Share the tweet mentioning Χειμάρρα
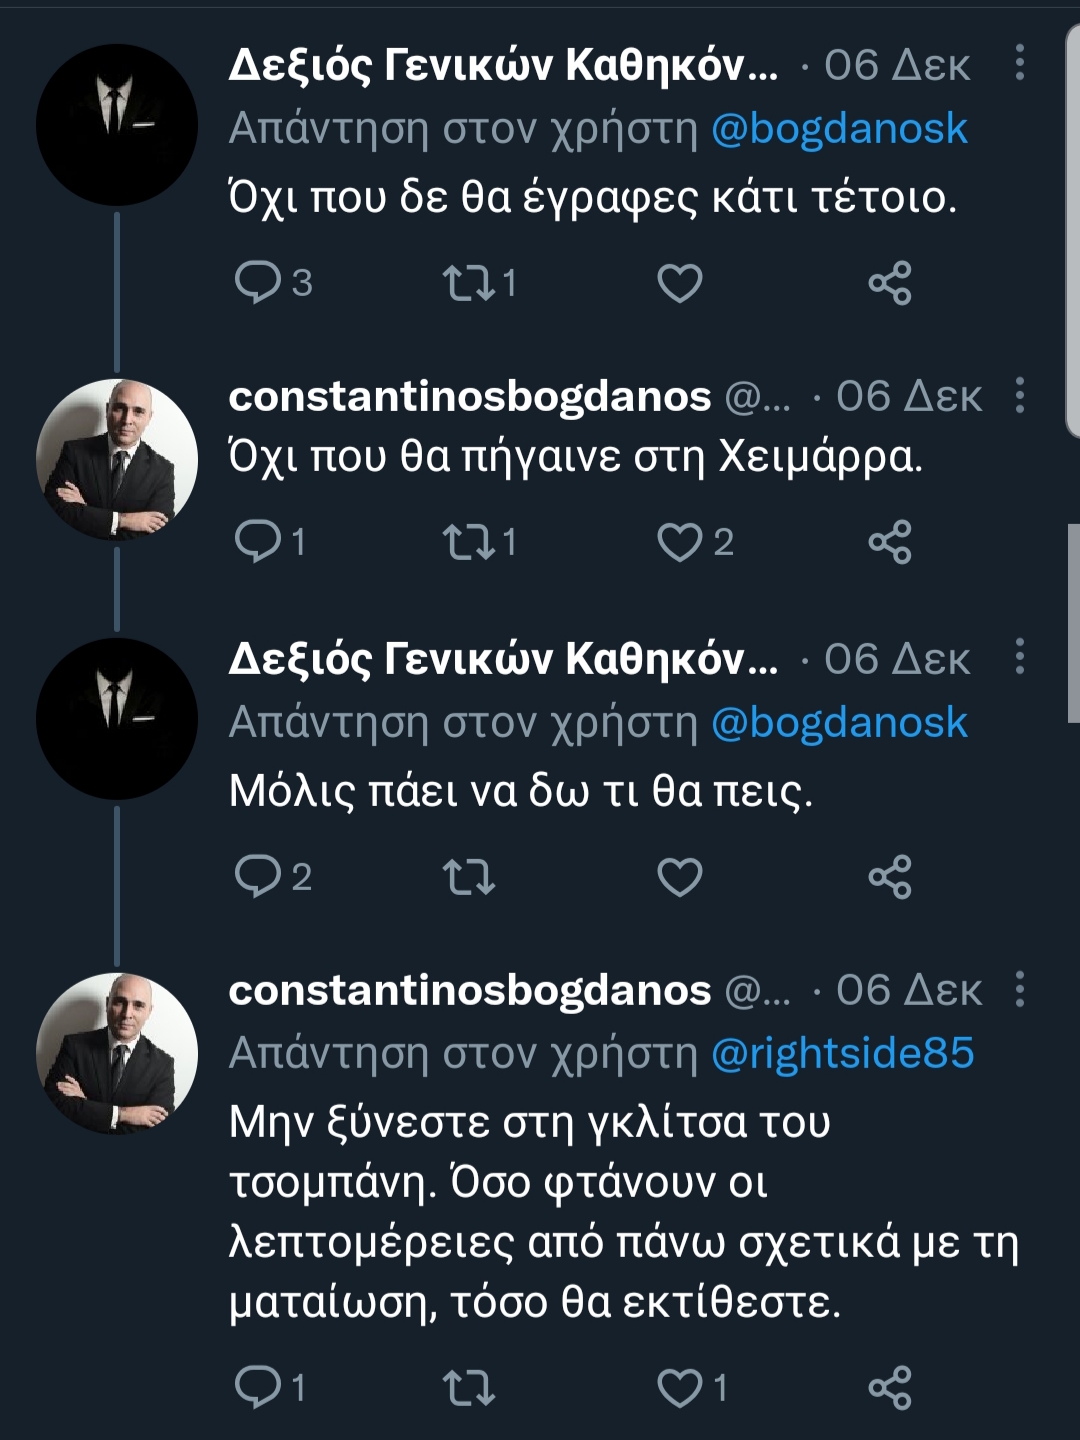 pyautogui.click(x=890, y=542)
